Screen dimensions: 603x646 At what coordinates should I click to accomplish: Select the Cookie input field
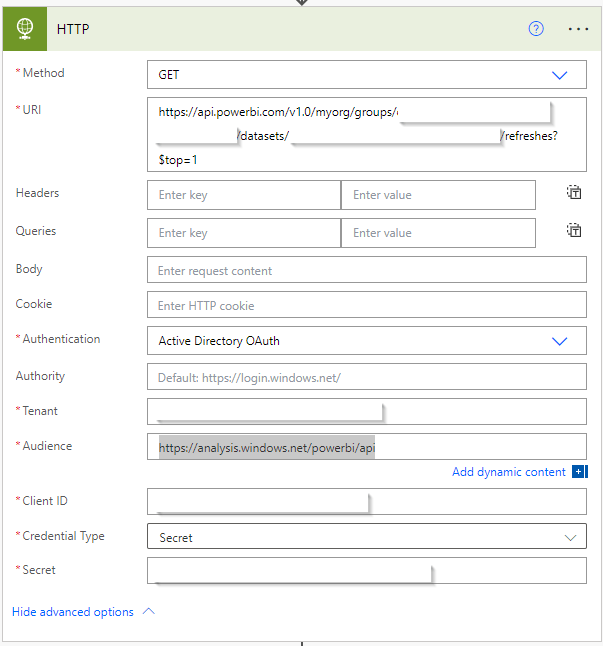pos(366,305)
